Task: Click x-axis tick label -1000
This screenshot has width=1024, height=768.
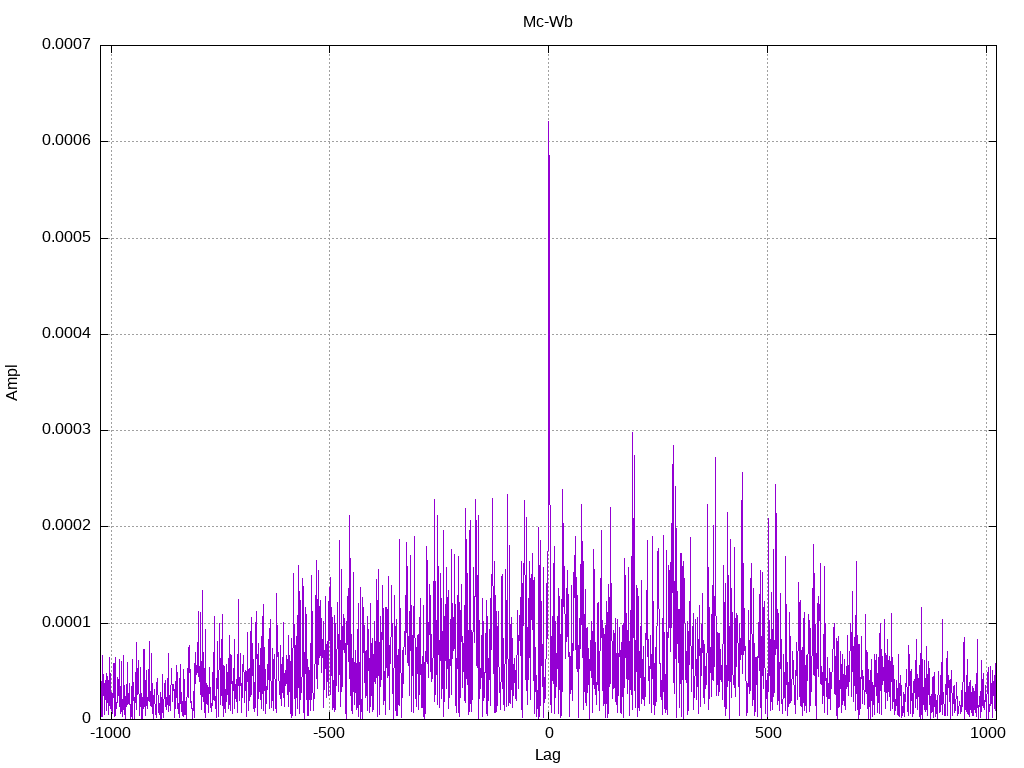Action: (111, 733)
